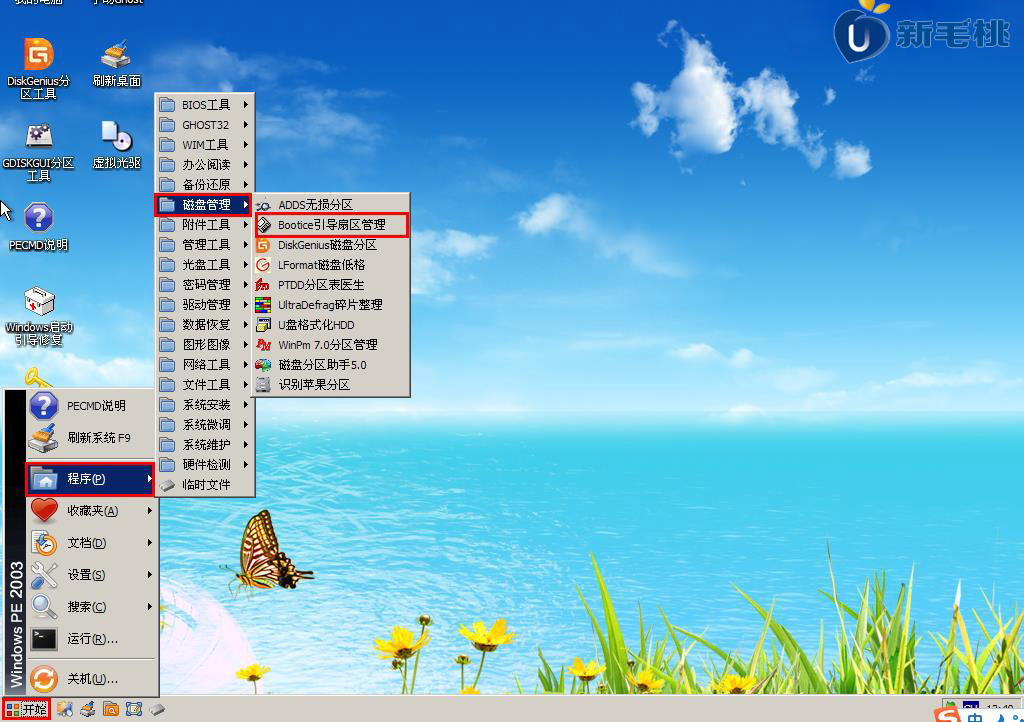Click the red heart 收藏夹 icon
The image size is (1024, 722).
[x=44, y=510]
